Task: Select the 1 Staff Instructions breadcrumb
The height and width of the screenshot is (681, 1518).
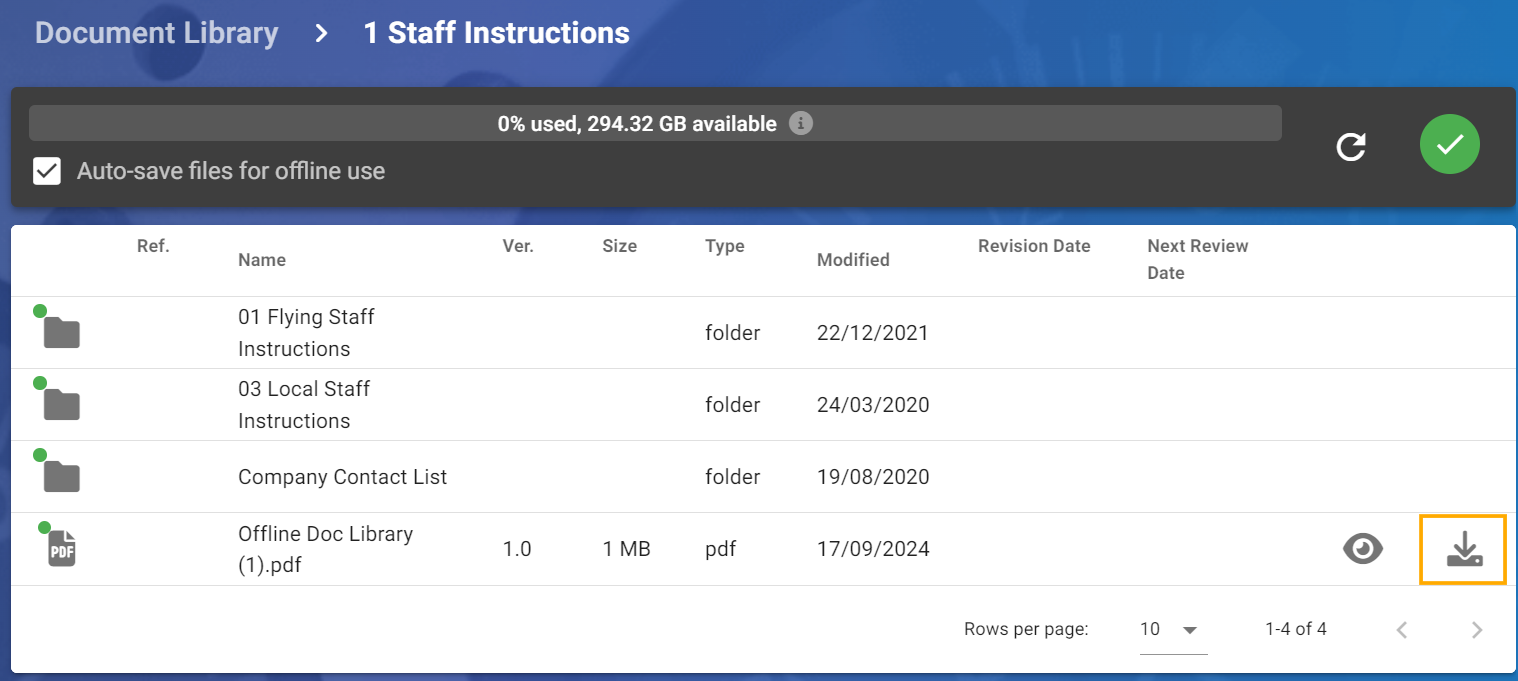Action: [x=496, y=33]
